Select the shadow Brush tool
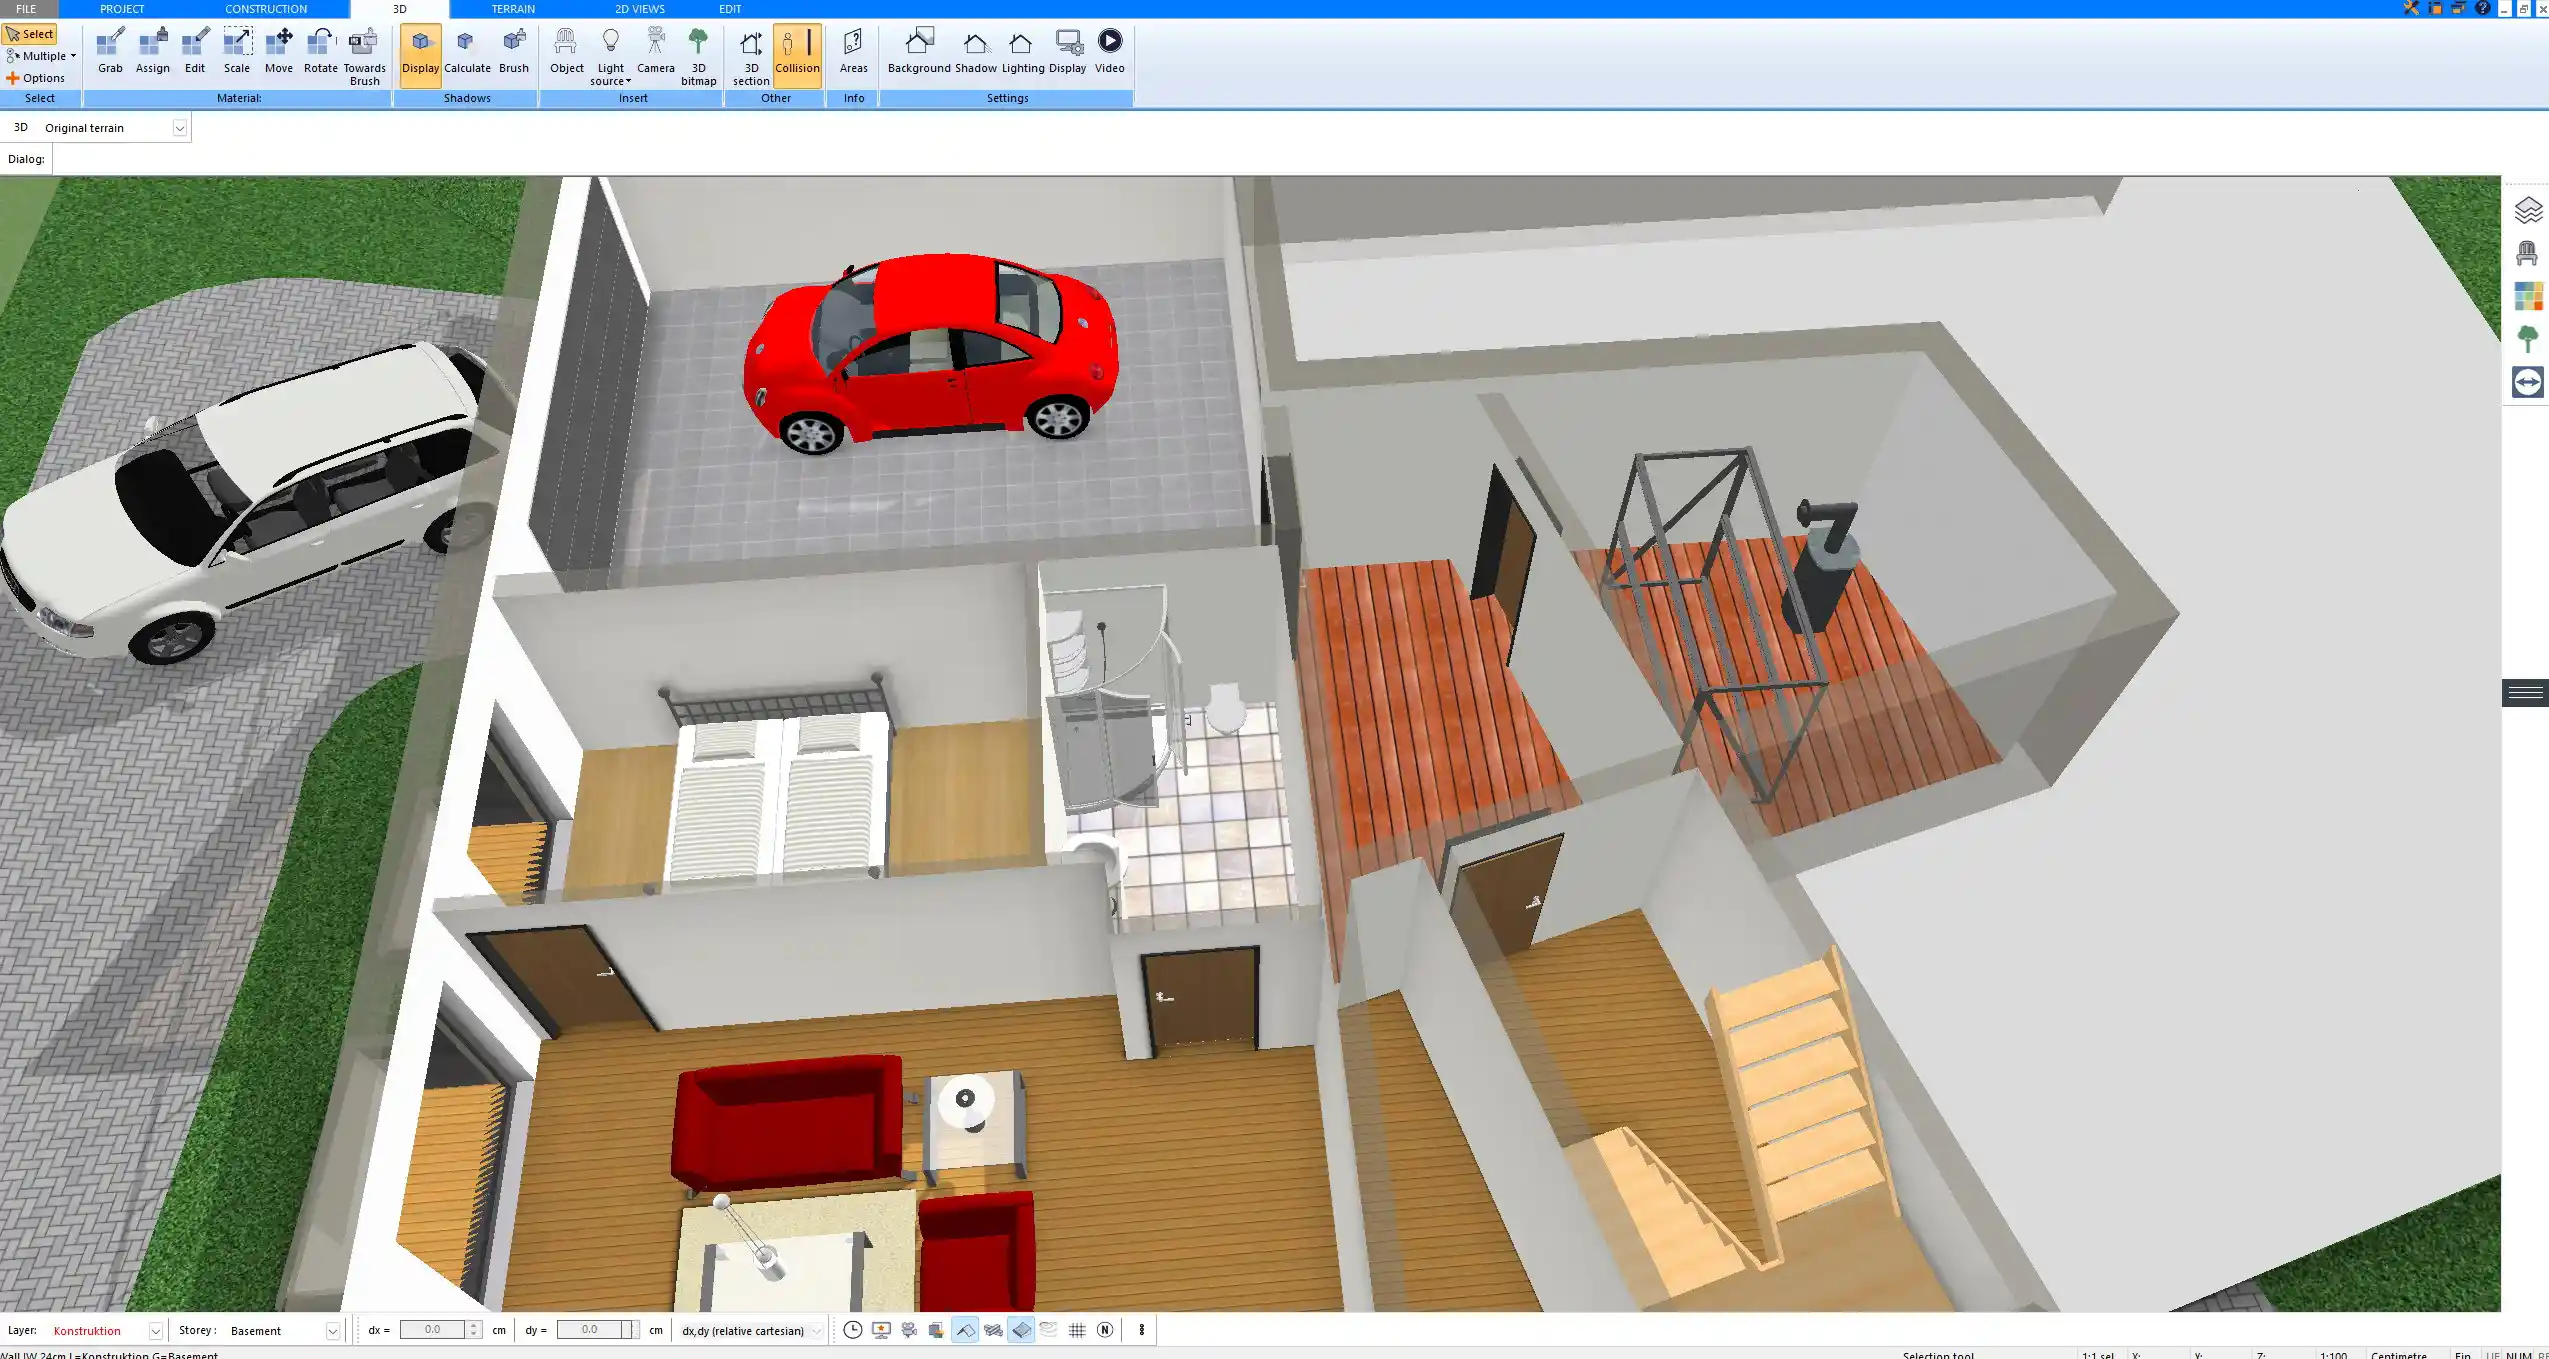Image resolution: width=2549 pixels, height=1359 pixels. pos(514,51)
